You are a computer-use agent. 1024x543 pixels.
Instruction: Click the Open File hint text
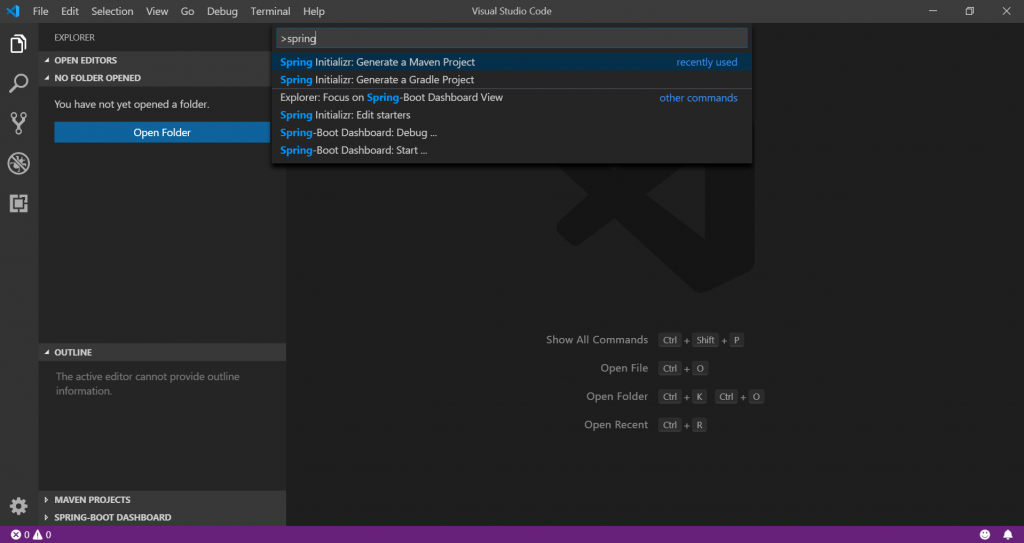pos(624,369)
